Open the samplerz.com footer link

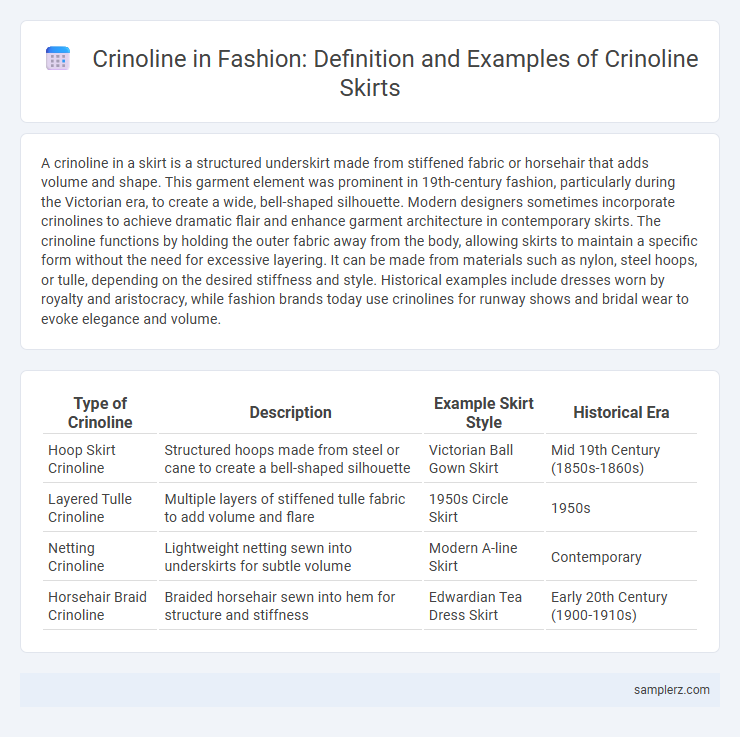671,689
